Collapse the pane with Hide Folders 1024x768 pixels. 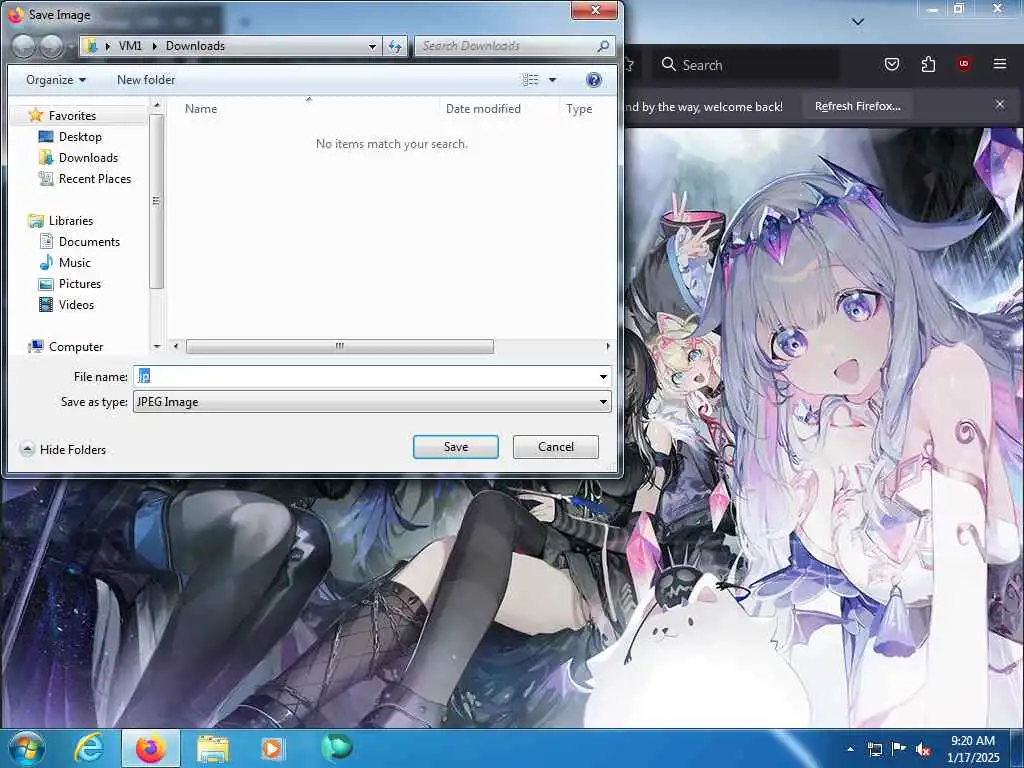[63, 449]
